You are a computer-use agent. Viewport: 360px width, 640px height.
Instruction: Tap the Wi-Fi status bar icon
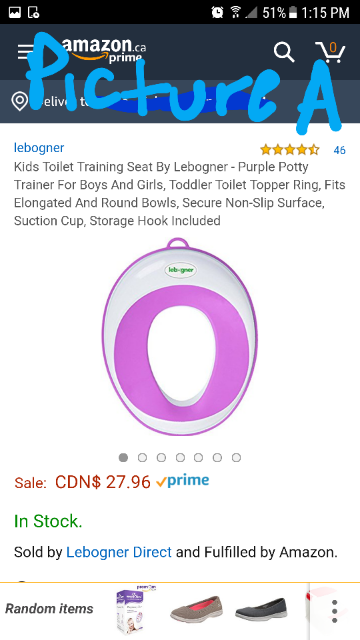click(x=236, y=12)
